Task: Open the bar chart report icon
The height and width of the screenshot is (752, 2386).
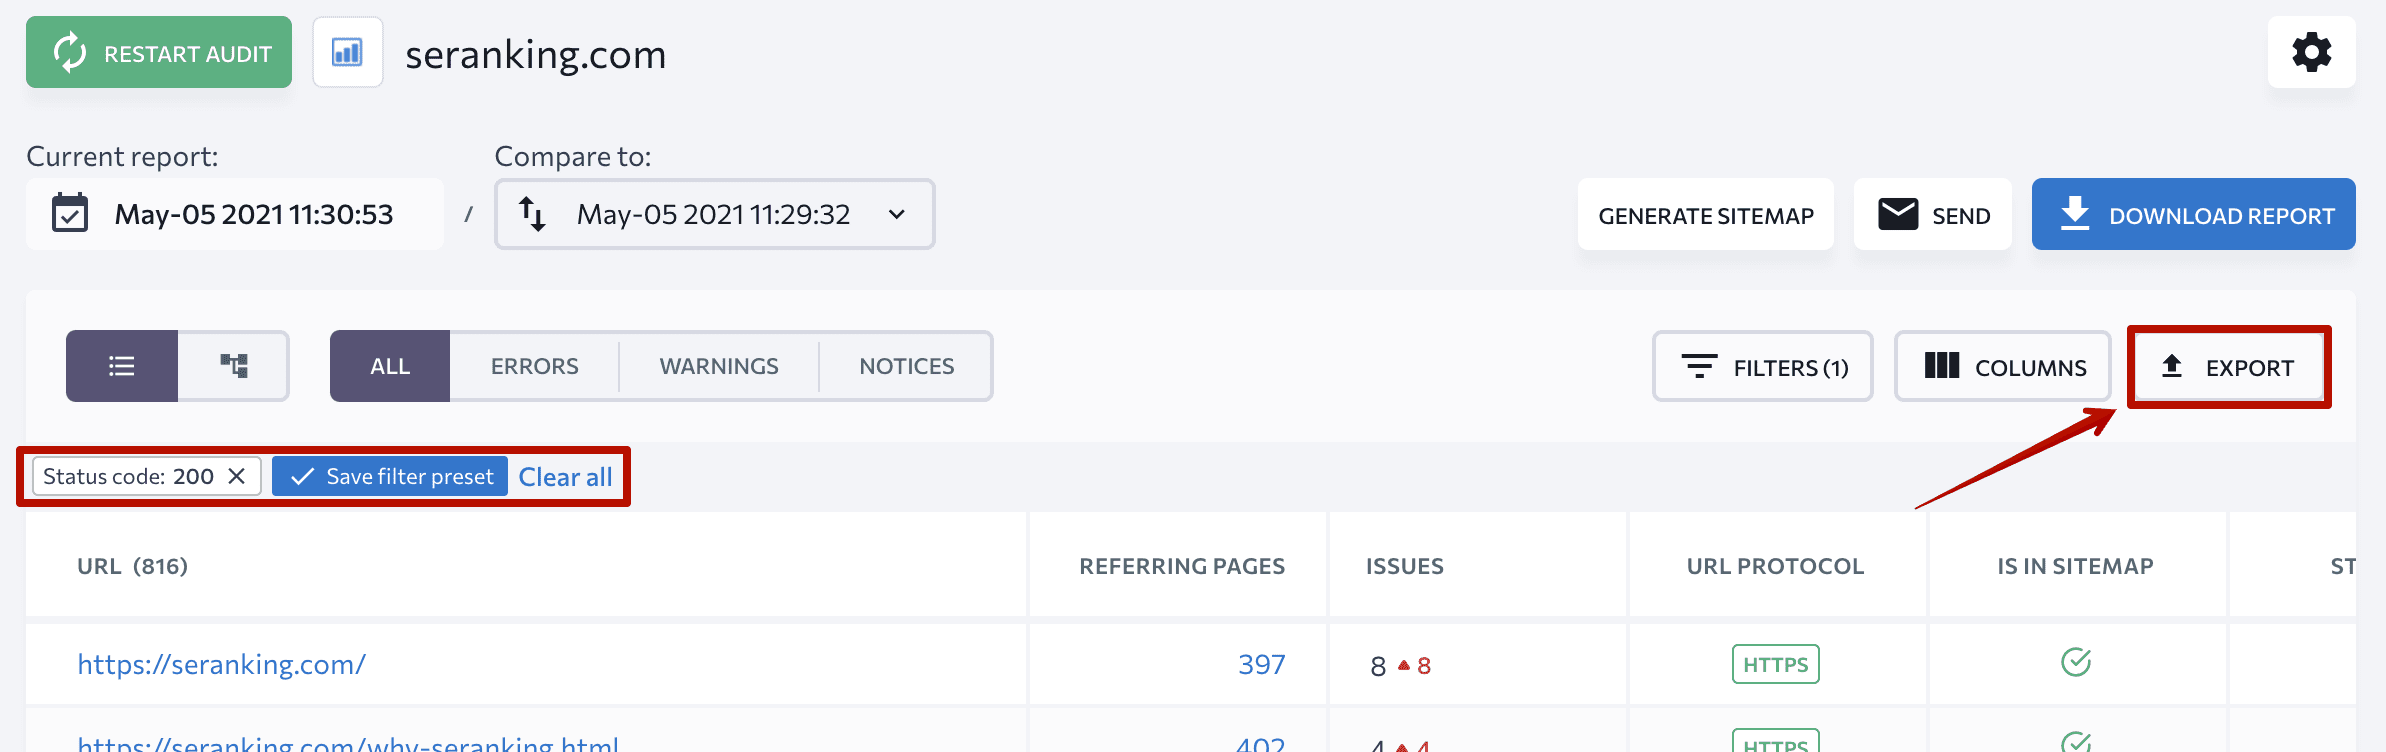Action: pyautogui.click(x=347, y=52)
